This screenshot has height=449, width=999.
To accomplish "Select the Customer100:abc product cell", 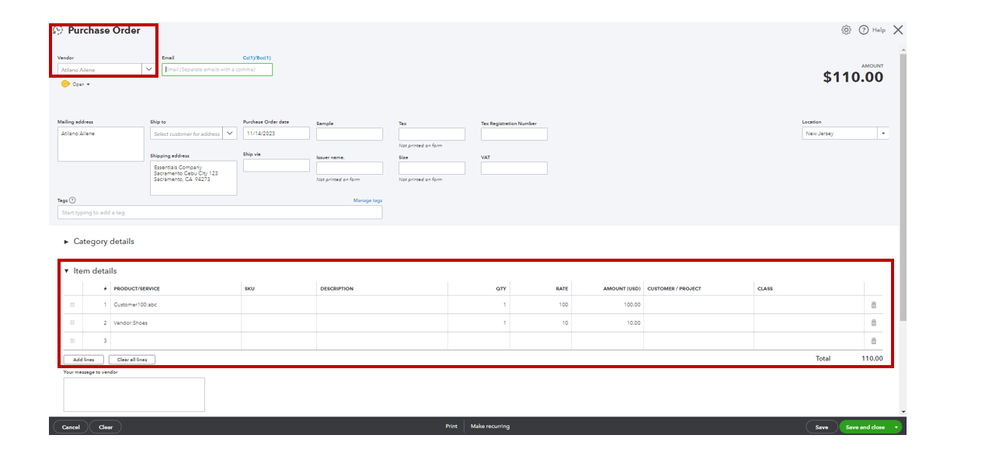I will coord(176,305).
